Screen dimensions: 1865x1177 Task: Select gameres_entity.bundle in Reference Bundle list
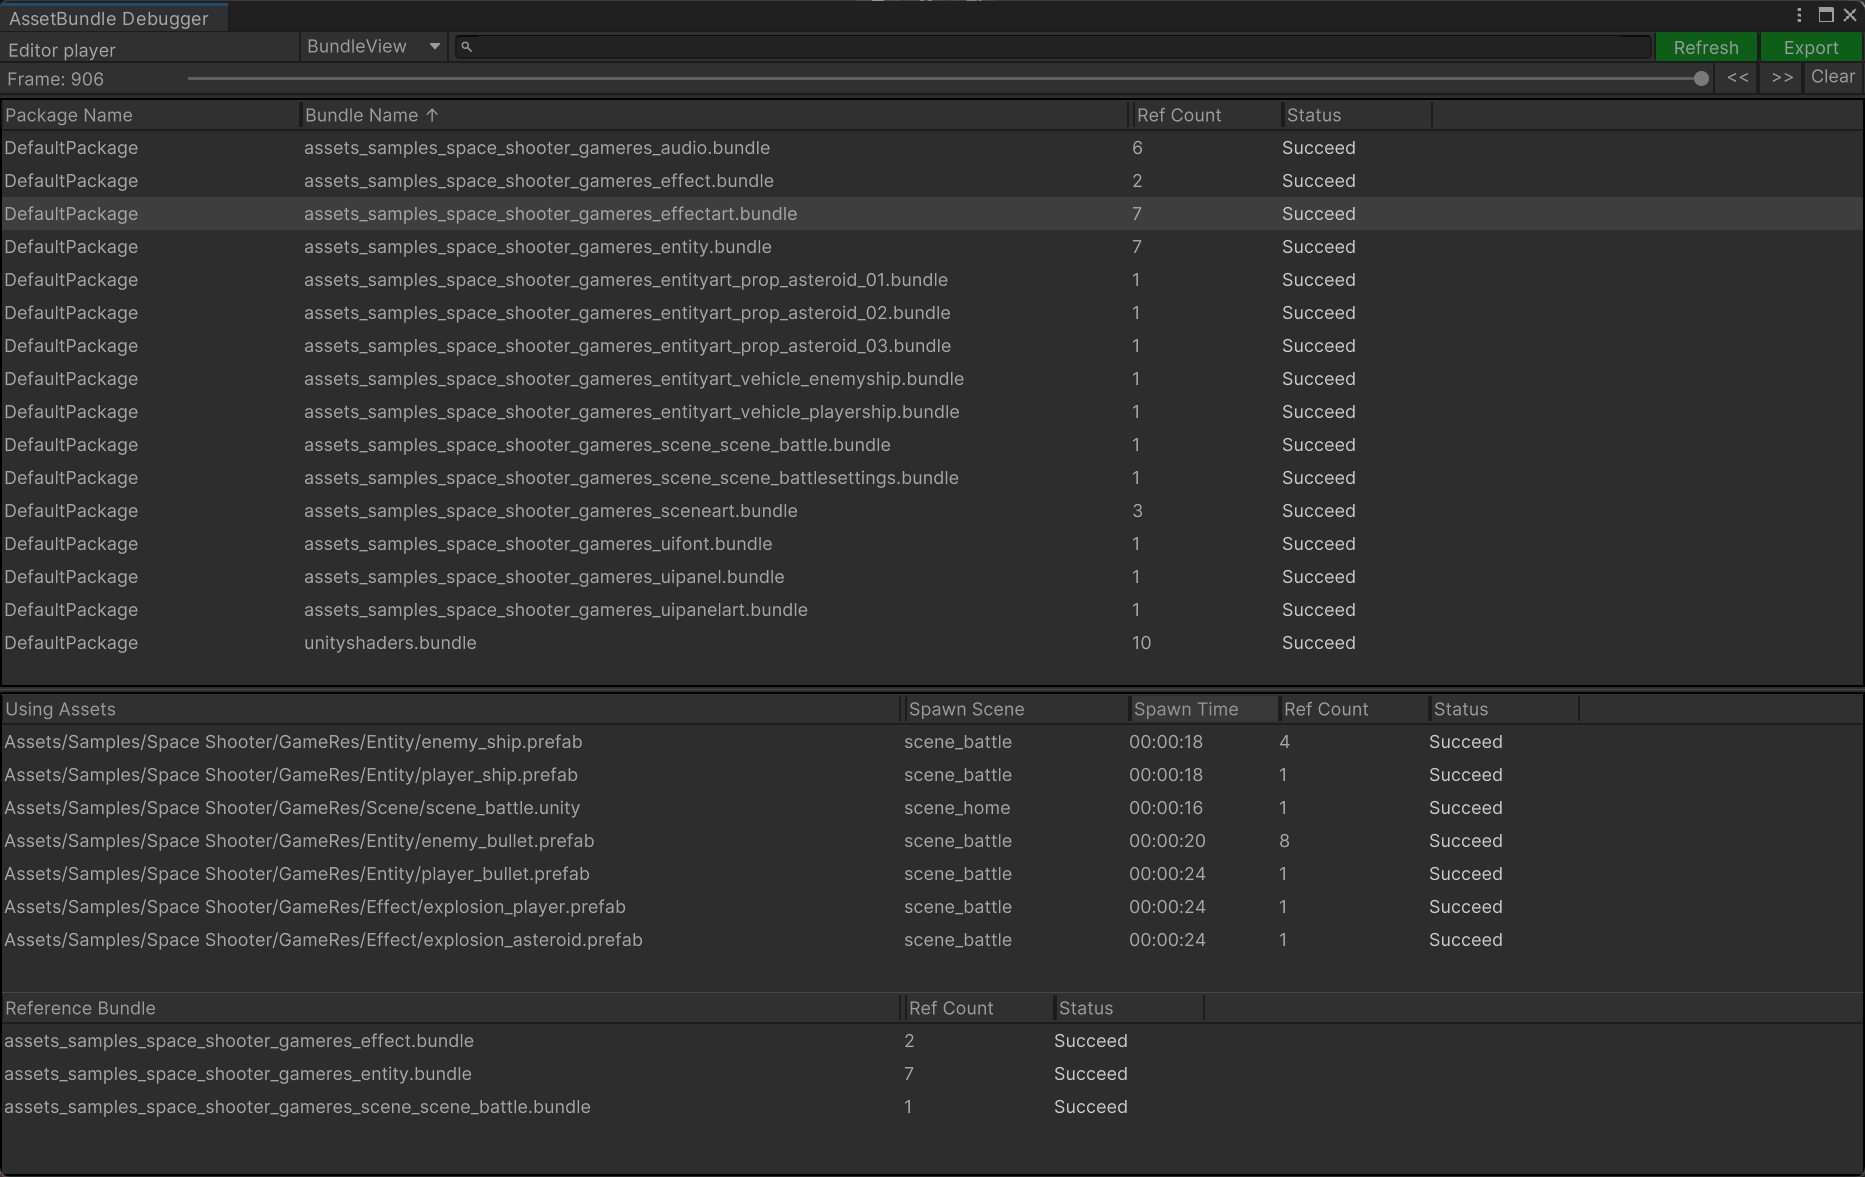(932, 1074)
